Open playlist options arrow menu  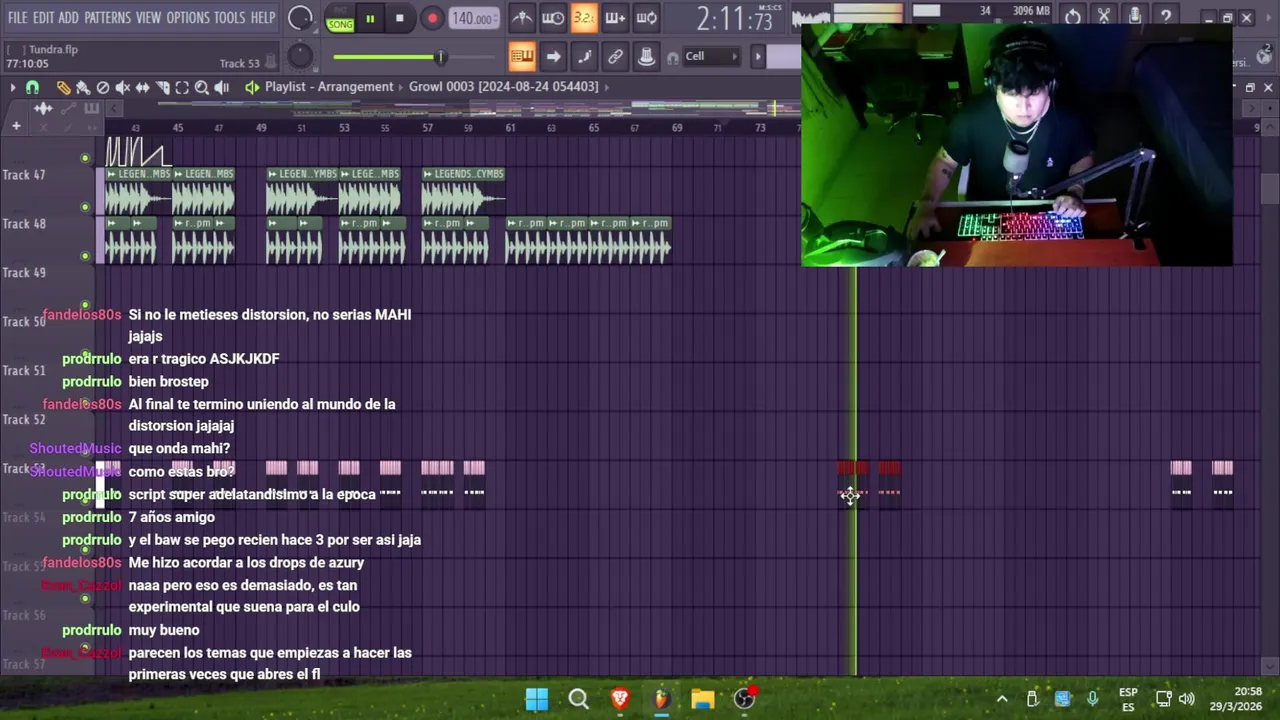click(x=13, y=87)
